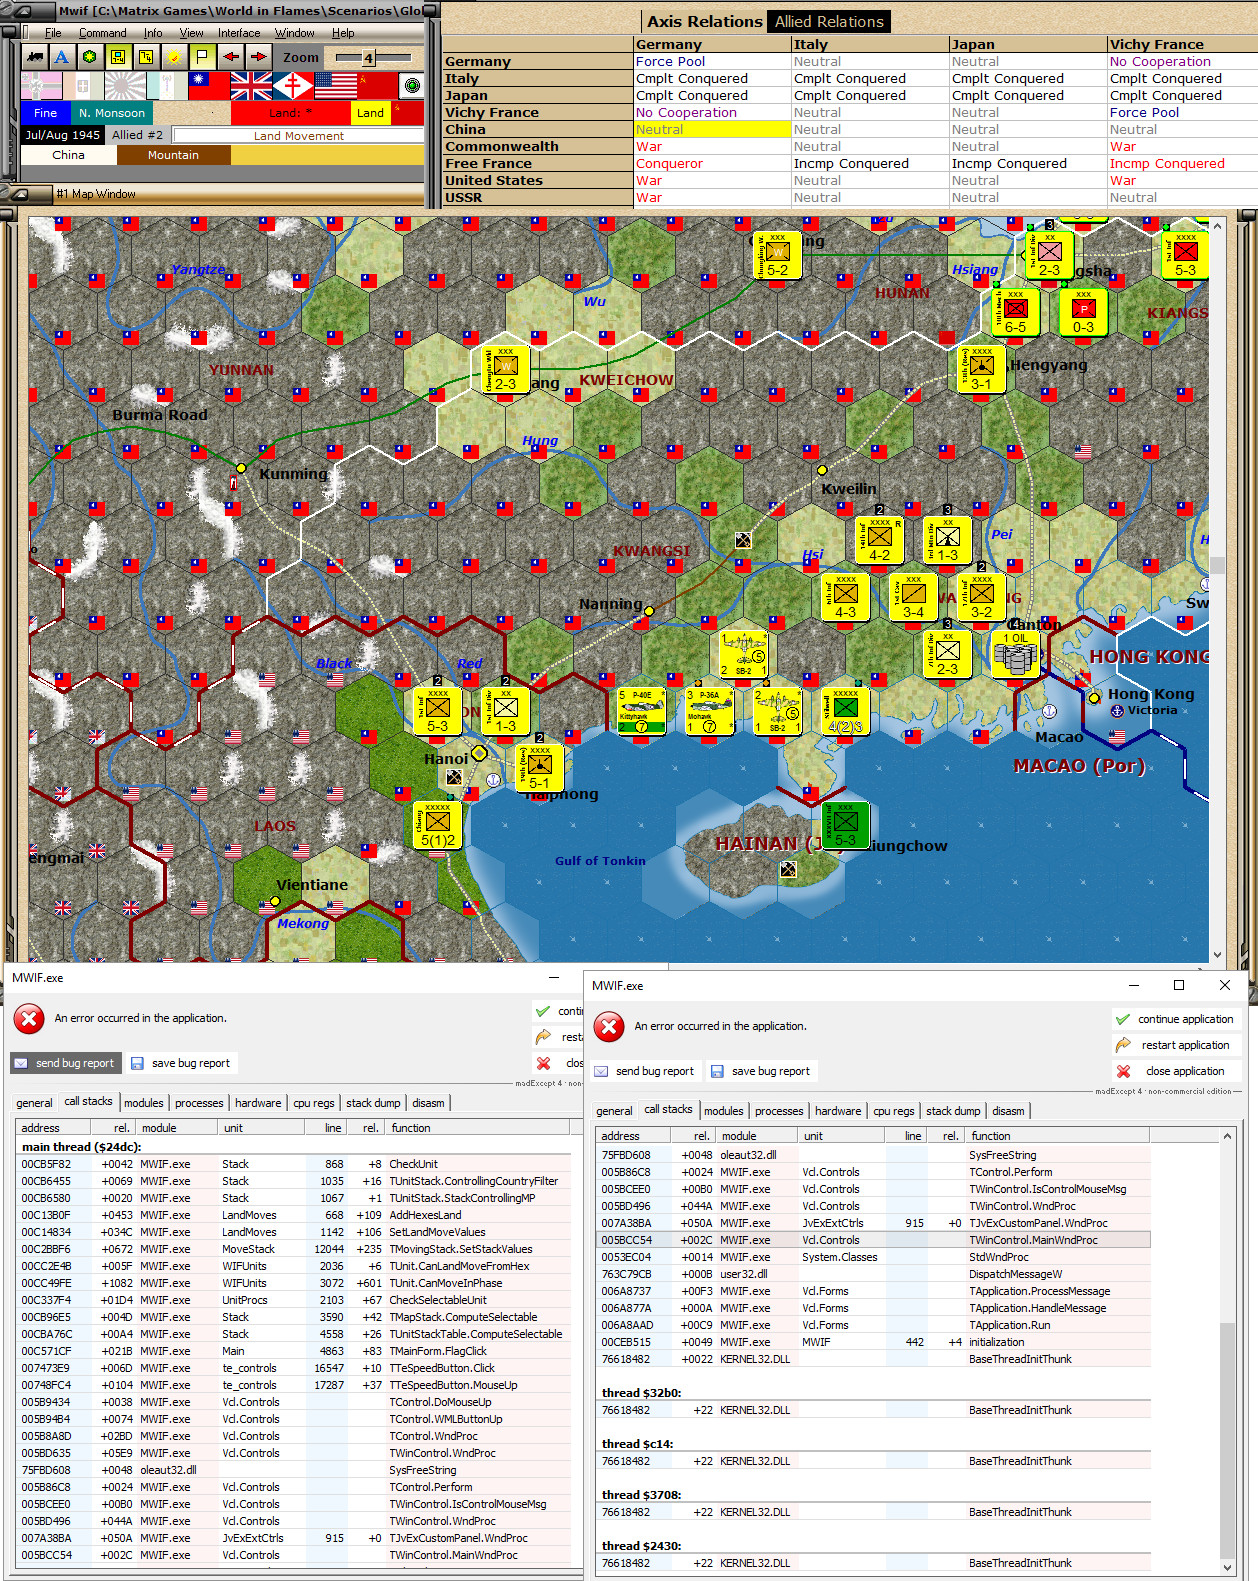Click the N. Monsoon weather zone indicator
1258x1581 pixels.
coord(112,113)
